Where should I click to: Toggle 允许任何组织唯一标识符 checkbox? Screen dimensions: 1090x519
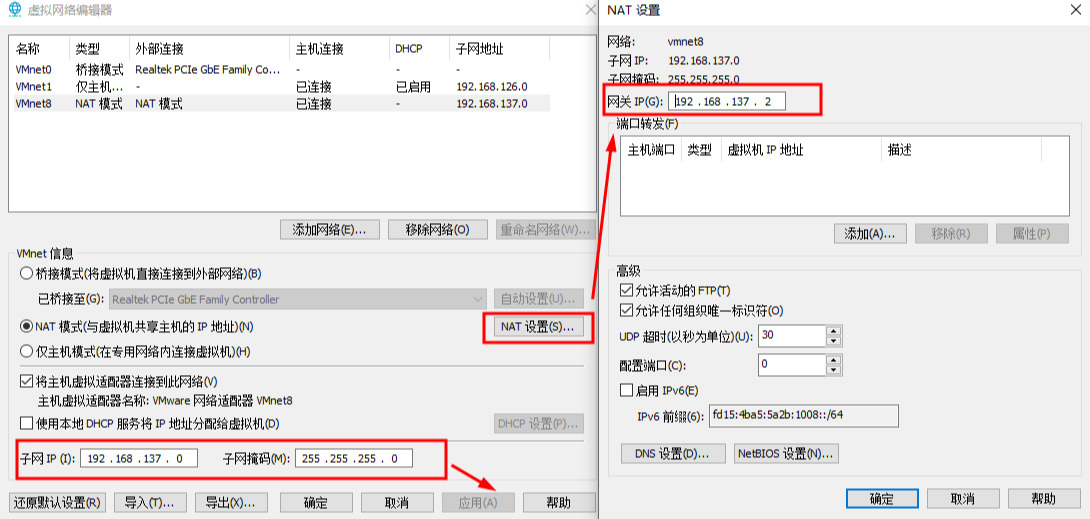point(625,311)
